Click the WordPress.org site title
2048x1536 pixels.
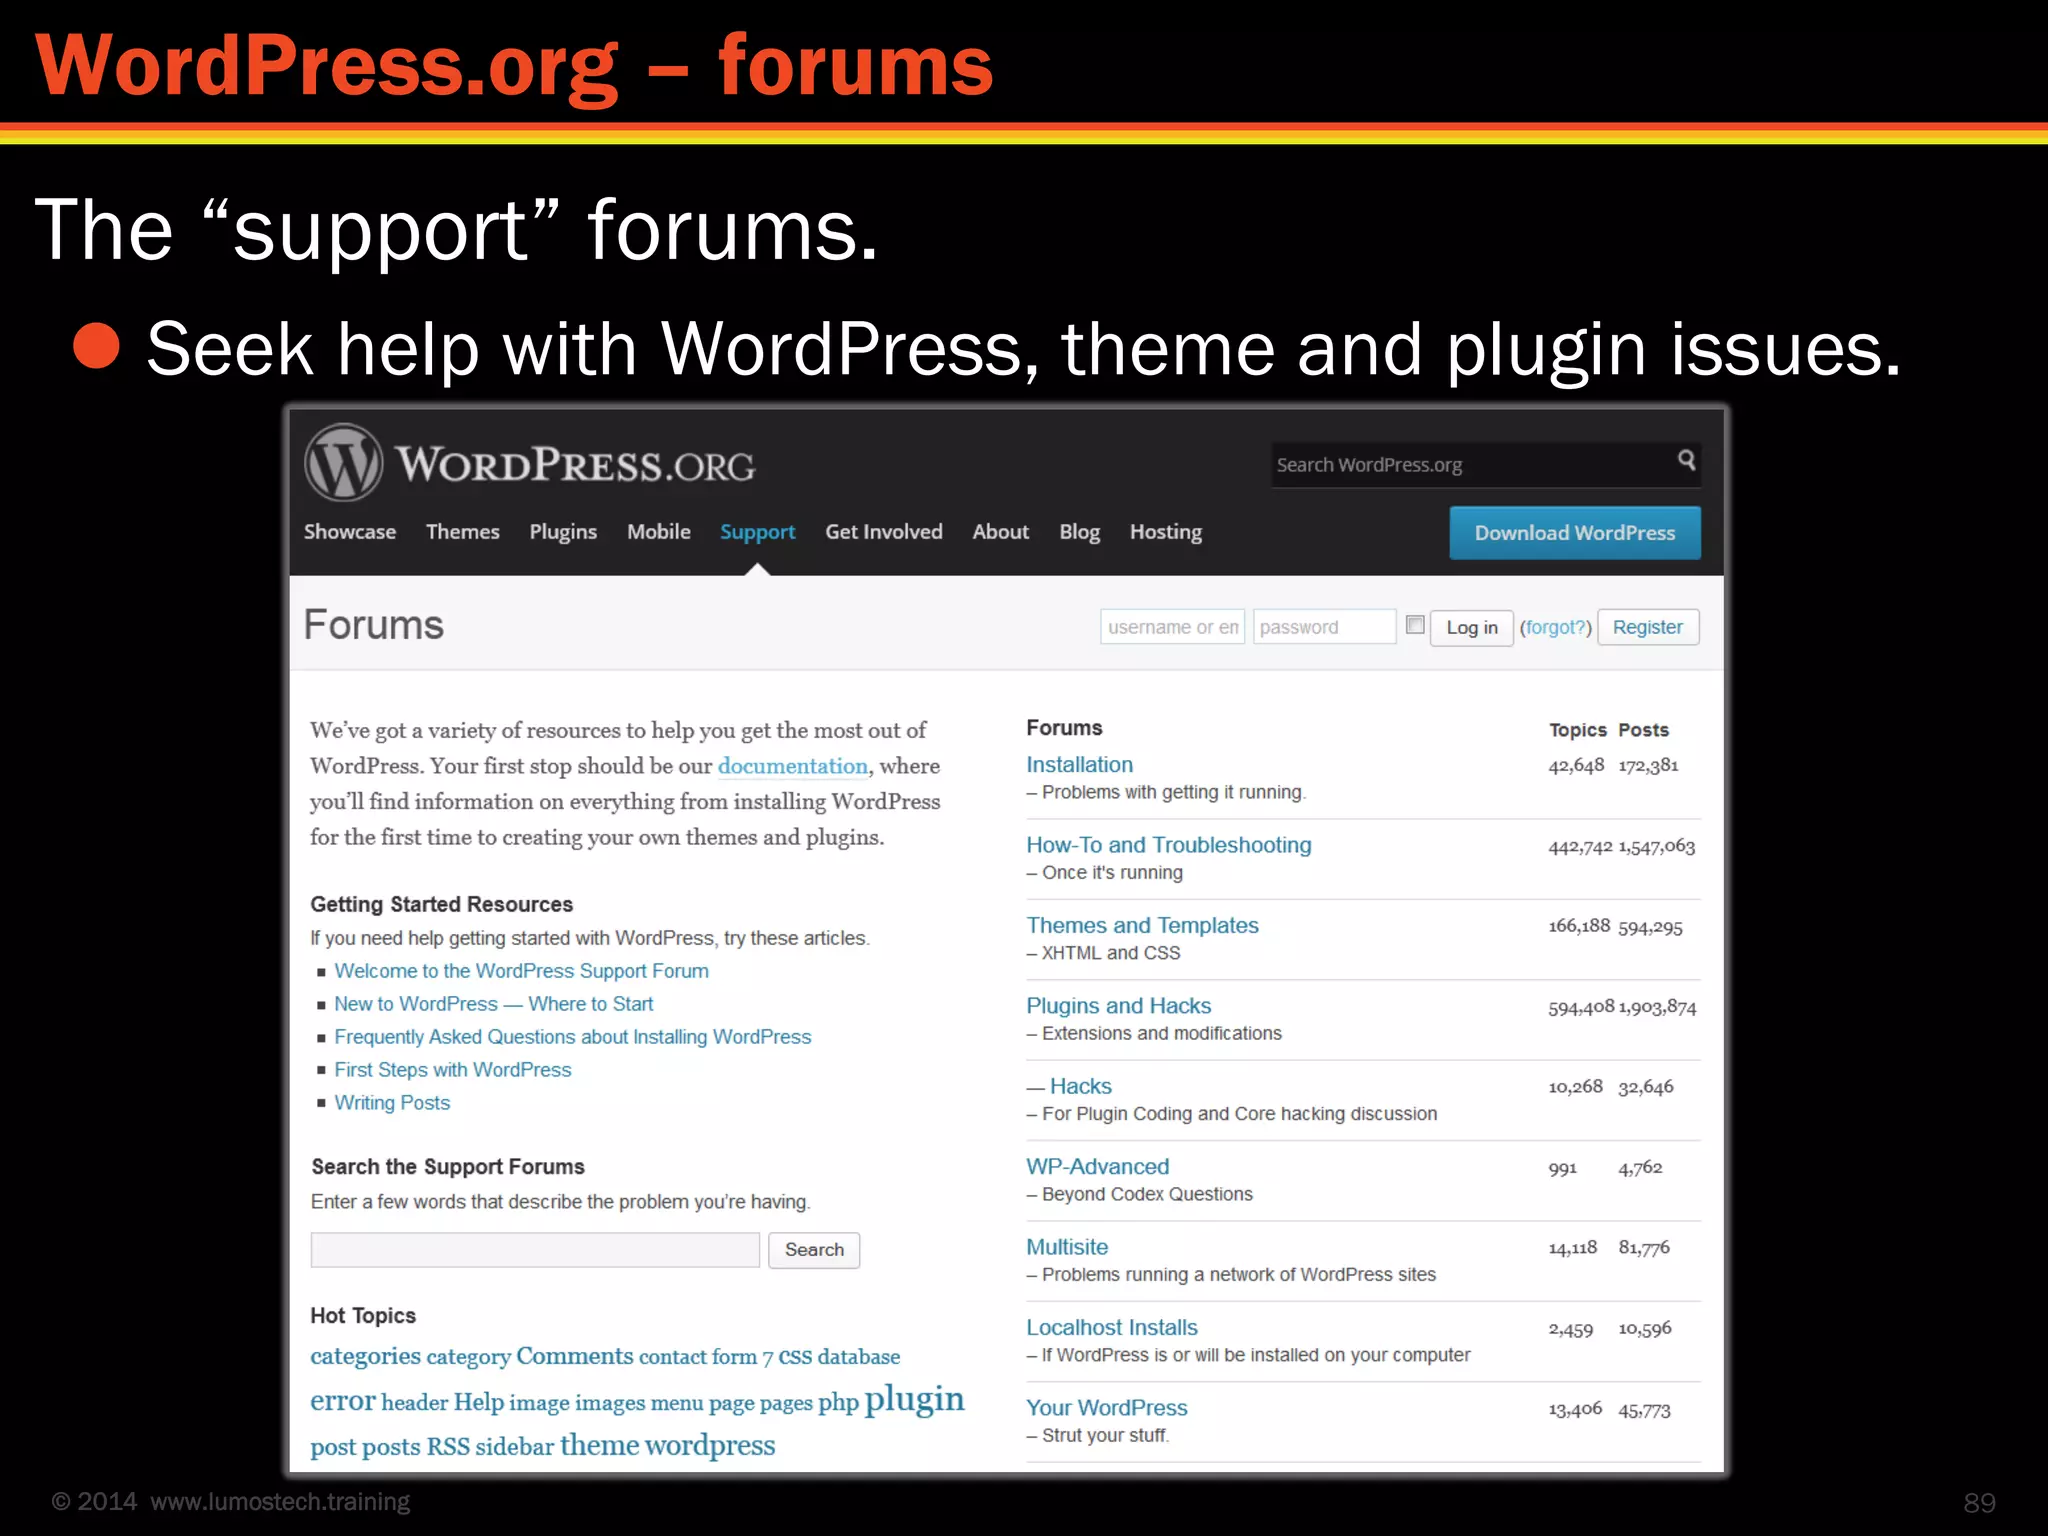click(x=575, y=465)
